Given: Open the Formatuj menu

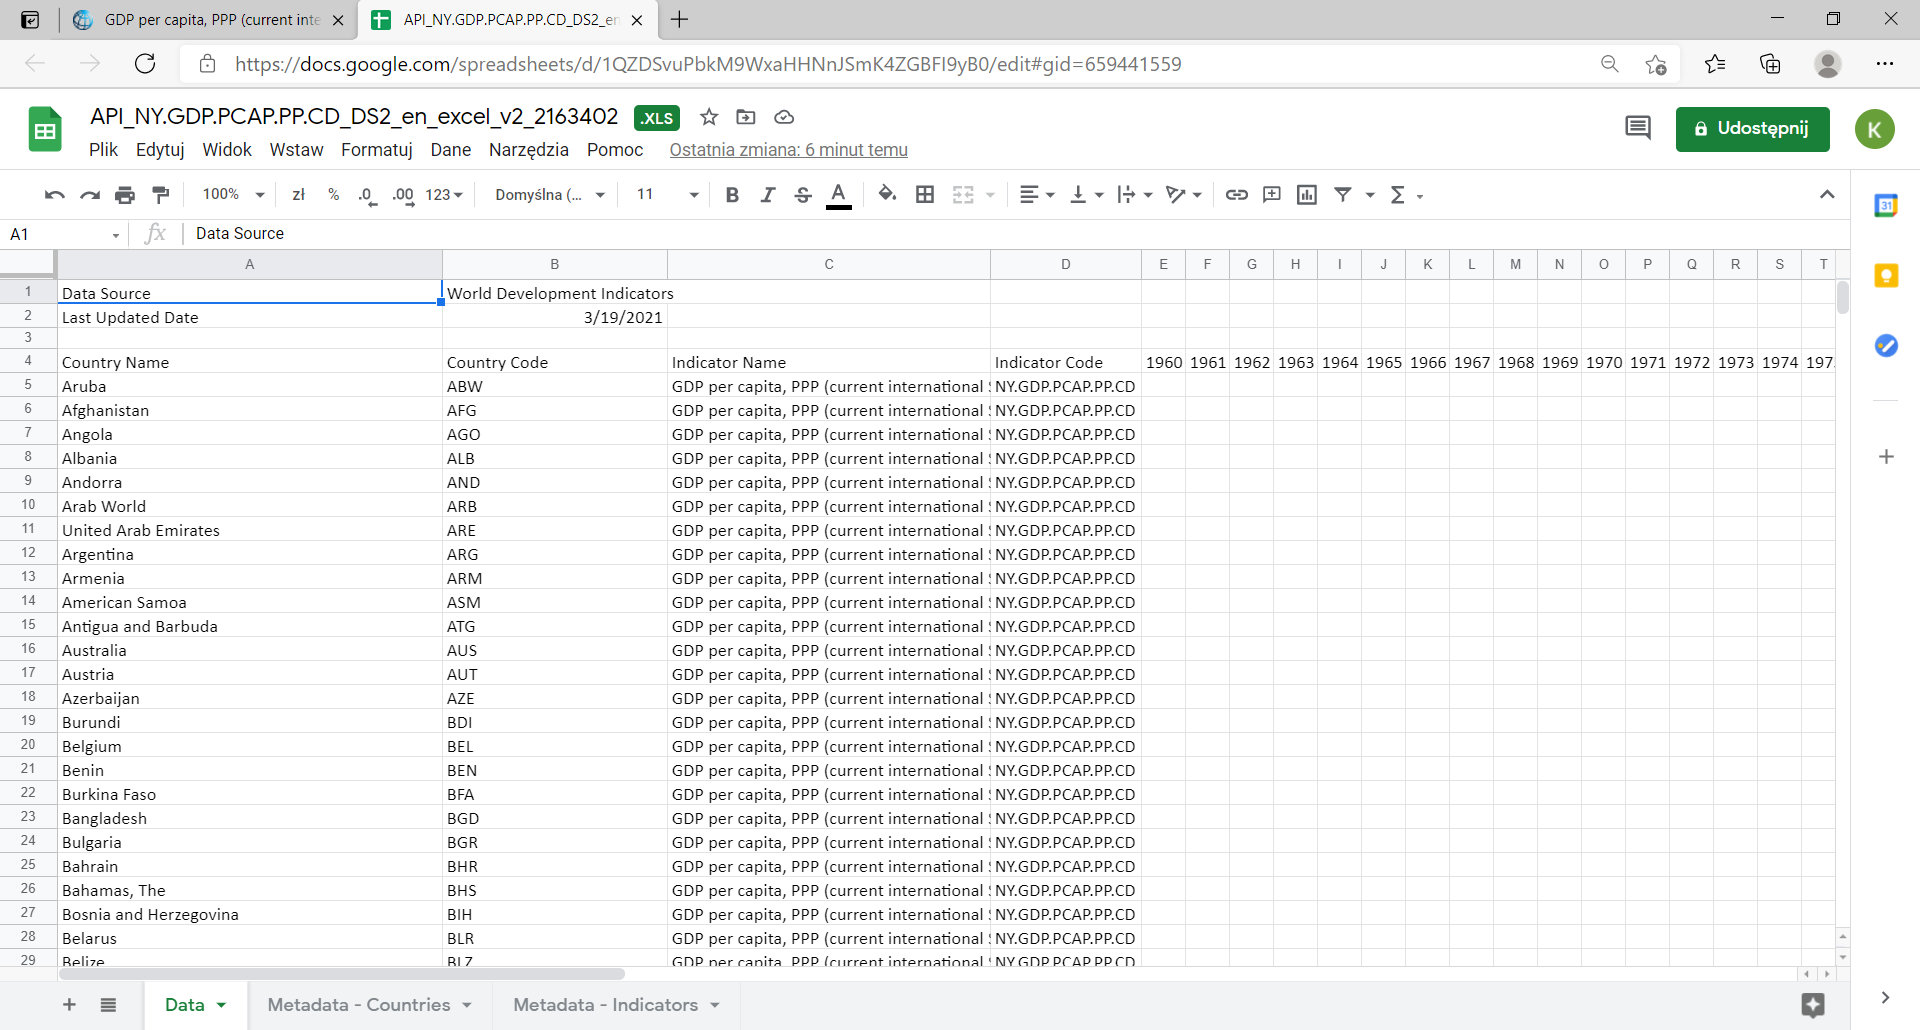Looking at the screenshot, I should point(376,150).
